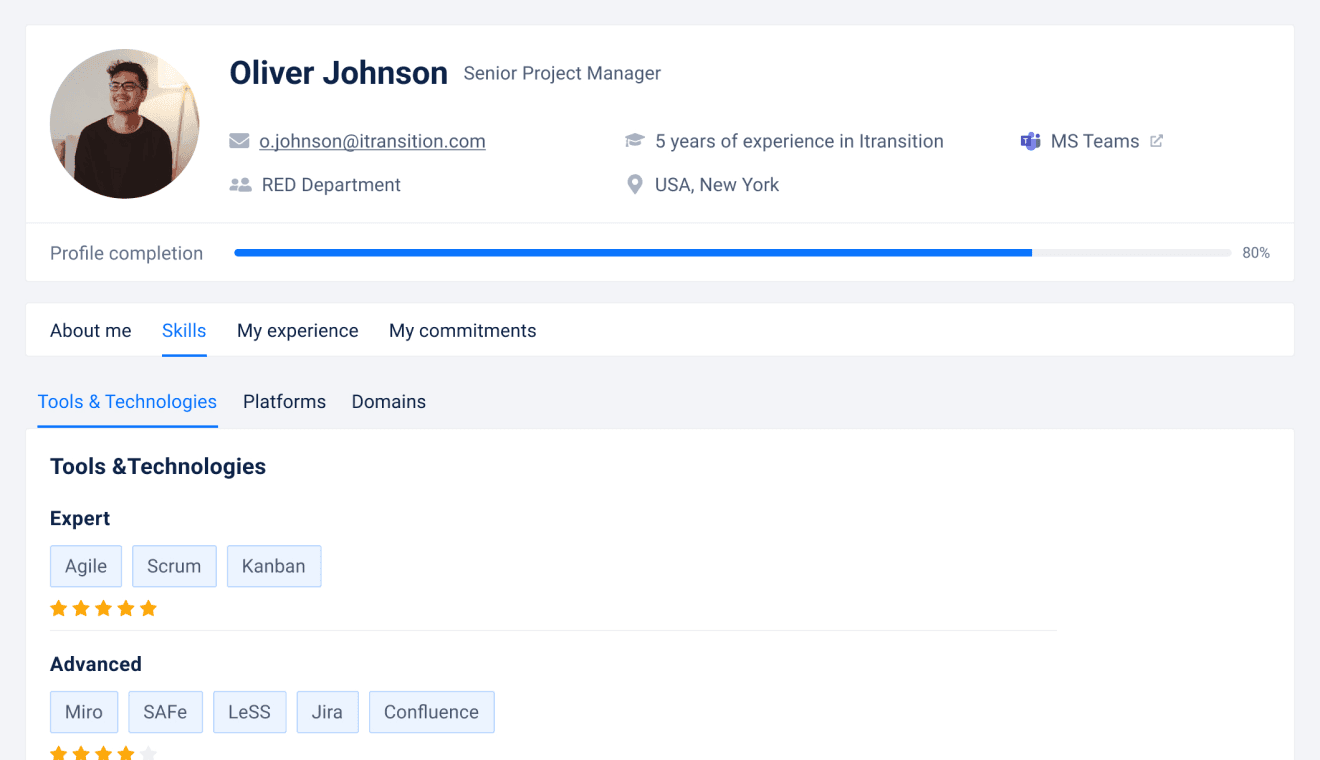Click Oliver Johnson's profile photo
The height and width of the screenshot is (760, 1320).
(x=125, y=124)
